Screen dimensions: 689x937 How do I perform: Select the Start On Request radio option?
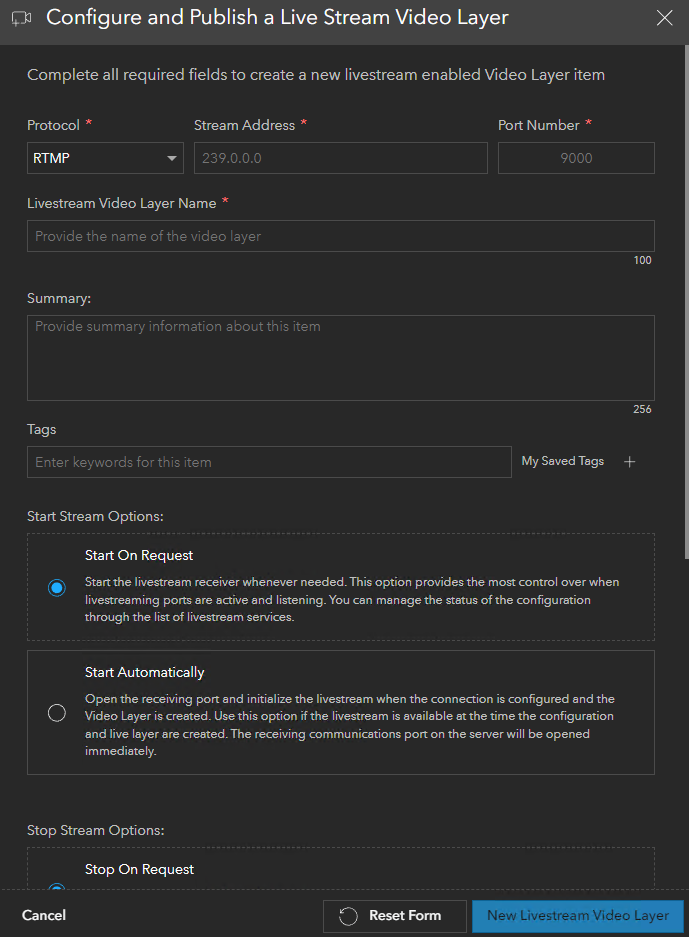tap(57, 588)
